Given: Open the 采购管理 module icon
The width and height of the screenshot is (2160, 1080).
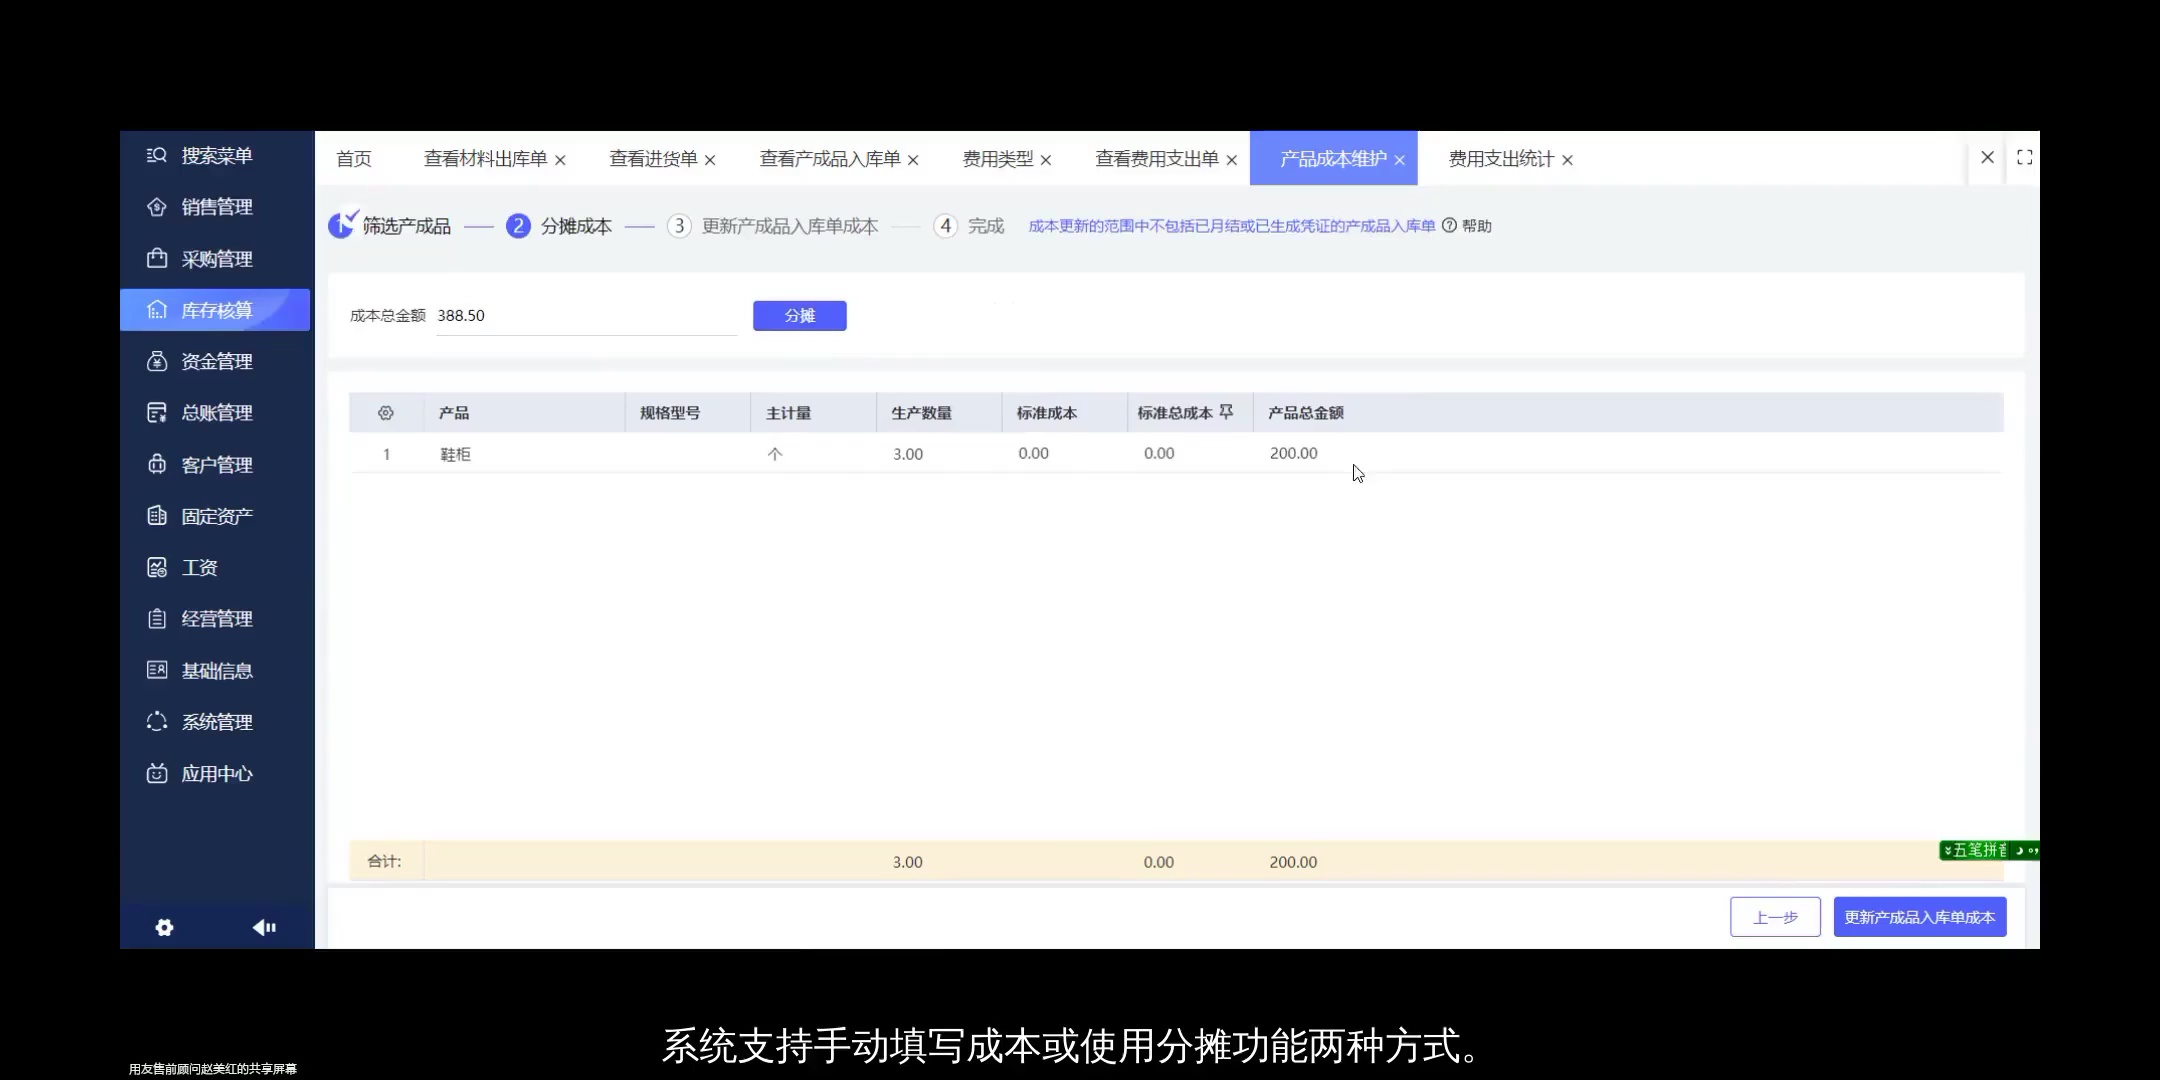Looking at the screenshot, I should (157, 258).
